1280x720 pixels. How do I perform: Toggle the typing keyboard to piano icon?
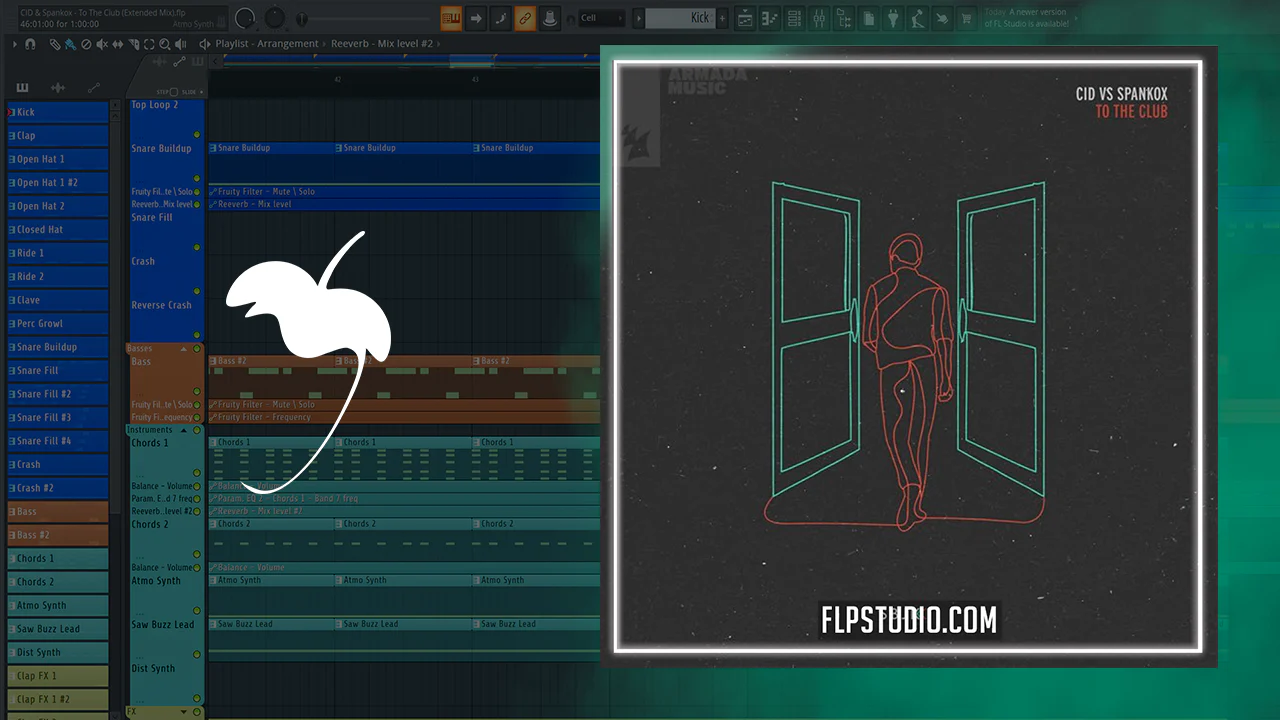[x=451, y=18]
